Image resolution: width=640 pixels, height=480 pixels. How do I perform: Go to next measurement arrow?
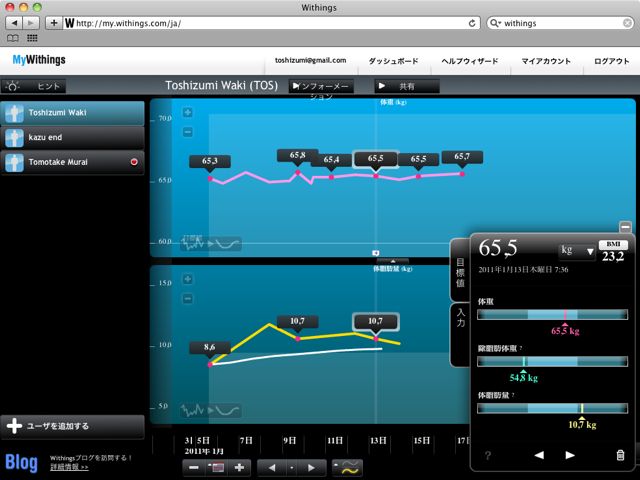(x=570, y=455)
